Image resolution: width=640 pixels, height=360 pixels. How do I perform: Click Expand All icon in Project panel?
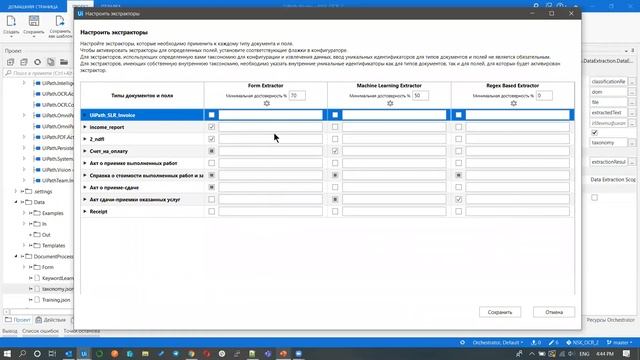click(x=11, y=62)
